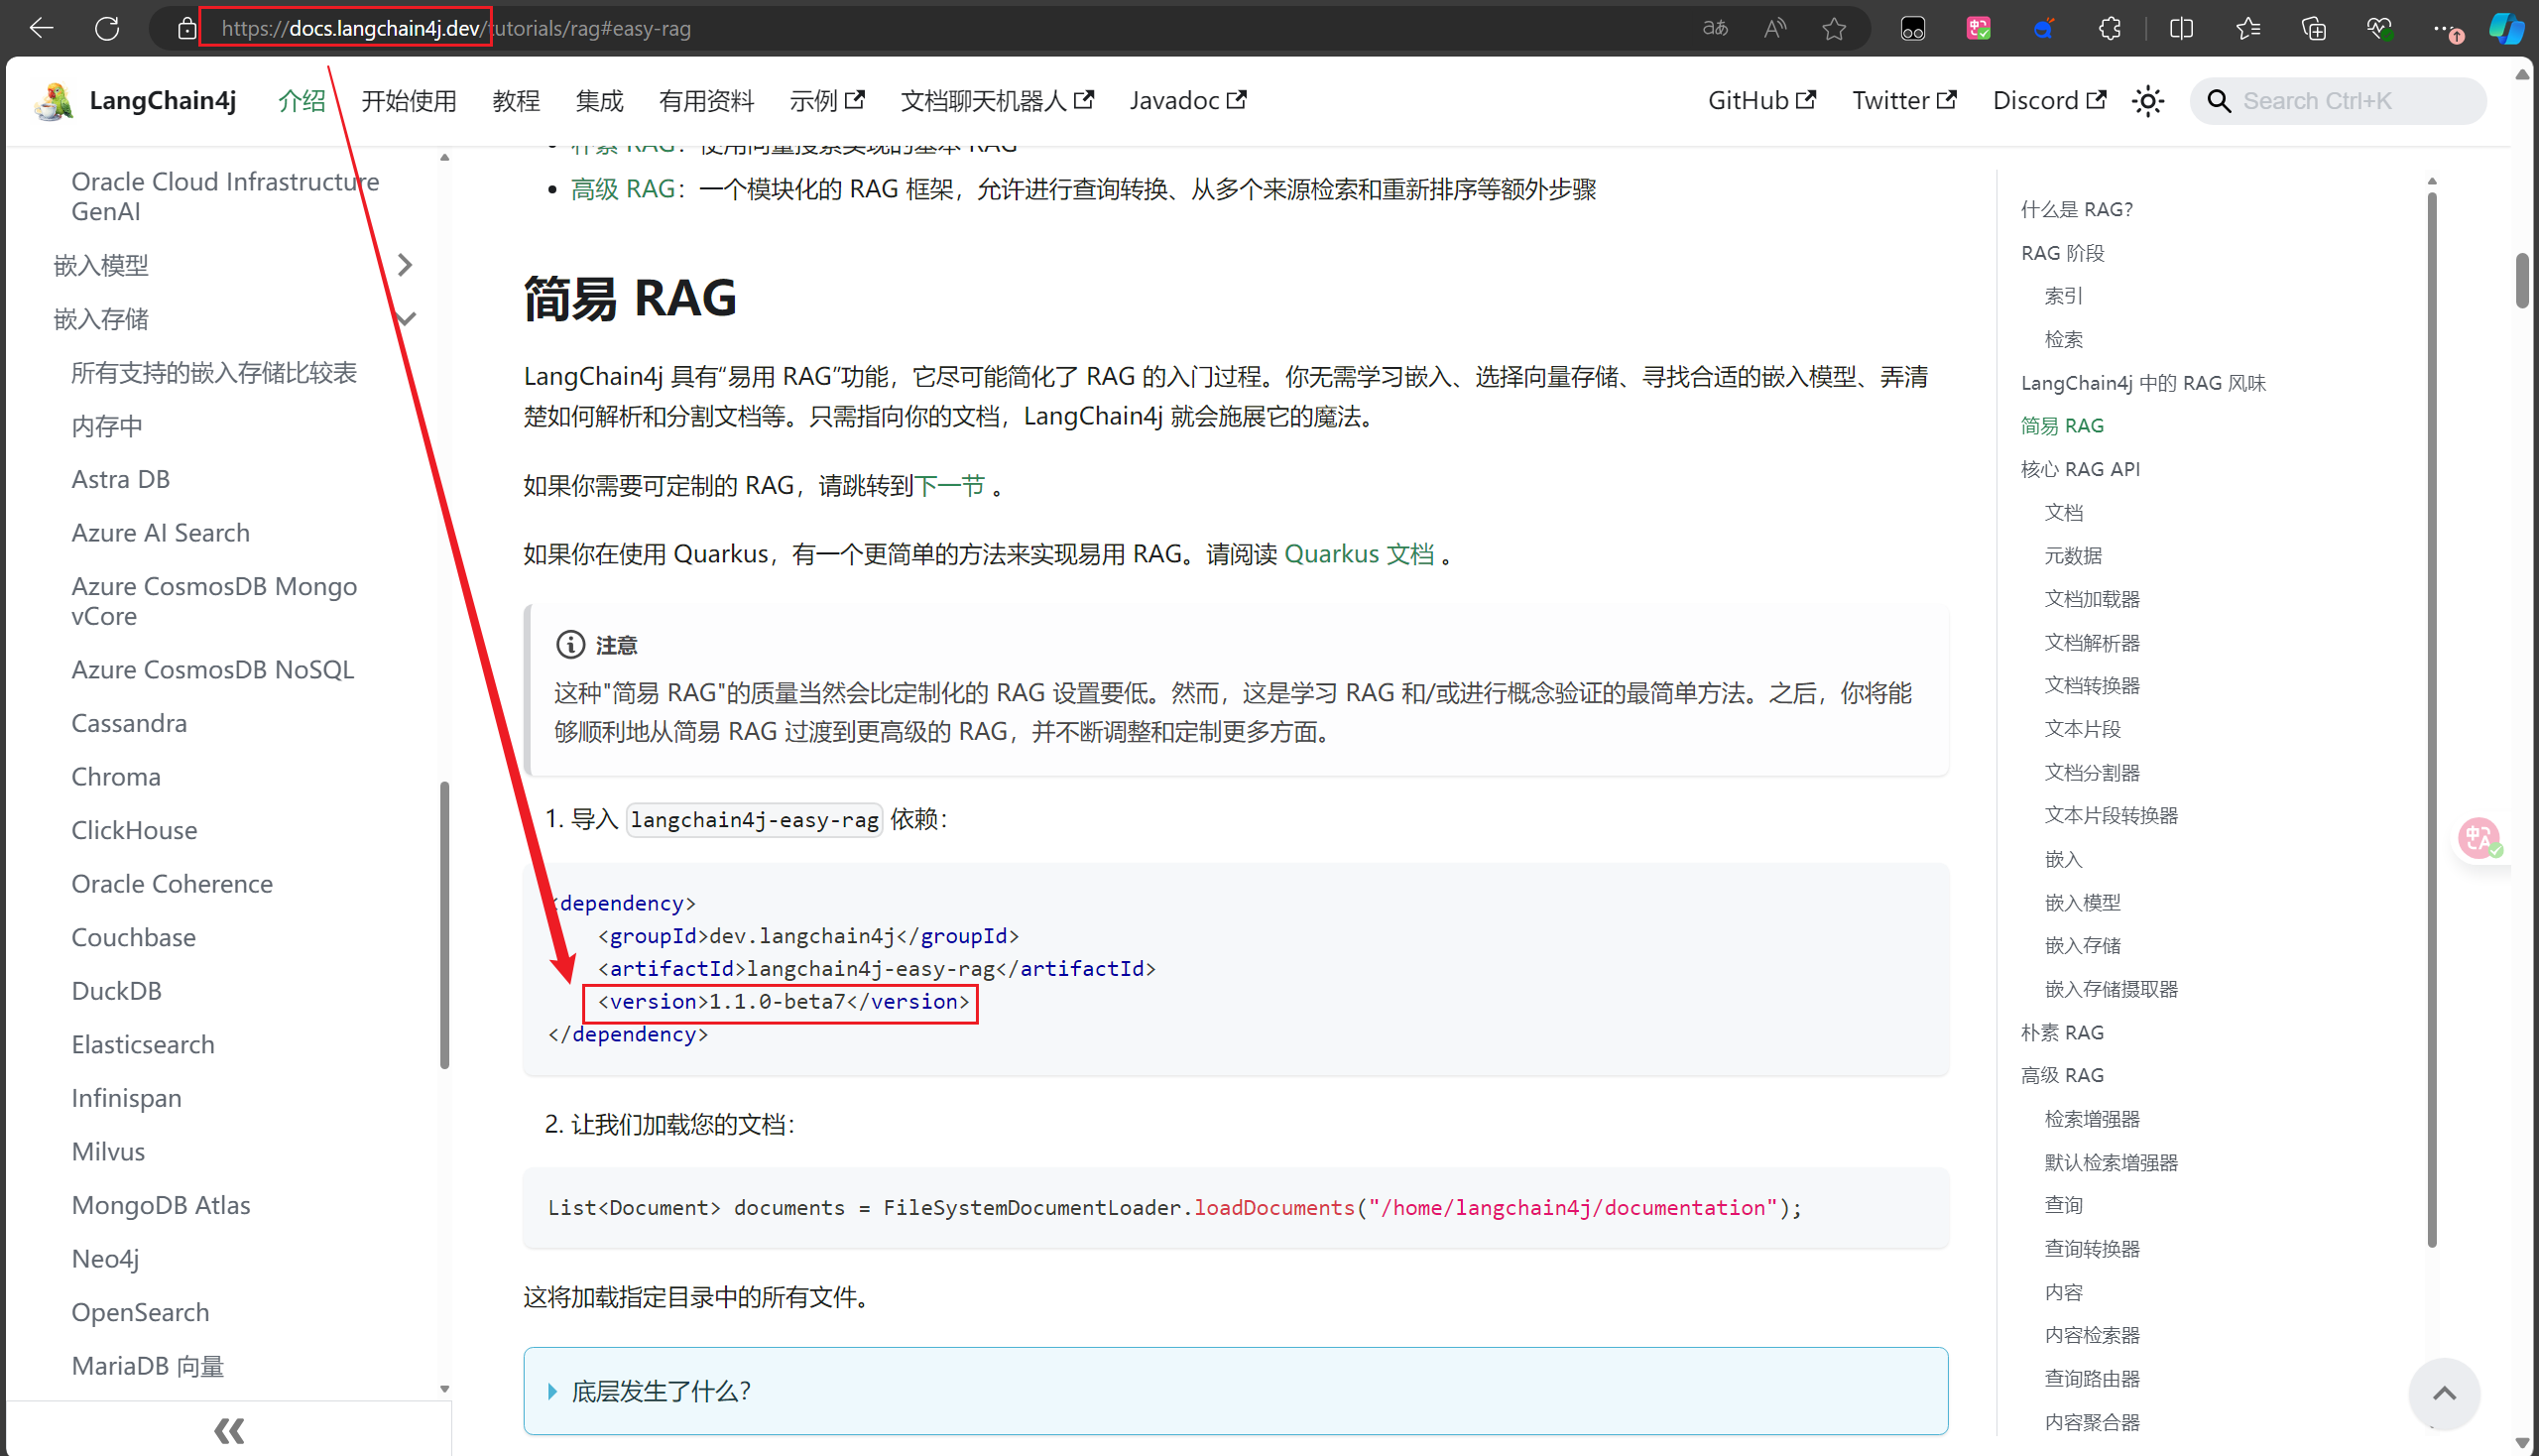Toggle the site's light/dark theme
The width and height of the screenshot is (2539, 1456).
2148,100
